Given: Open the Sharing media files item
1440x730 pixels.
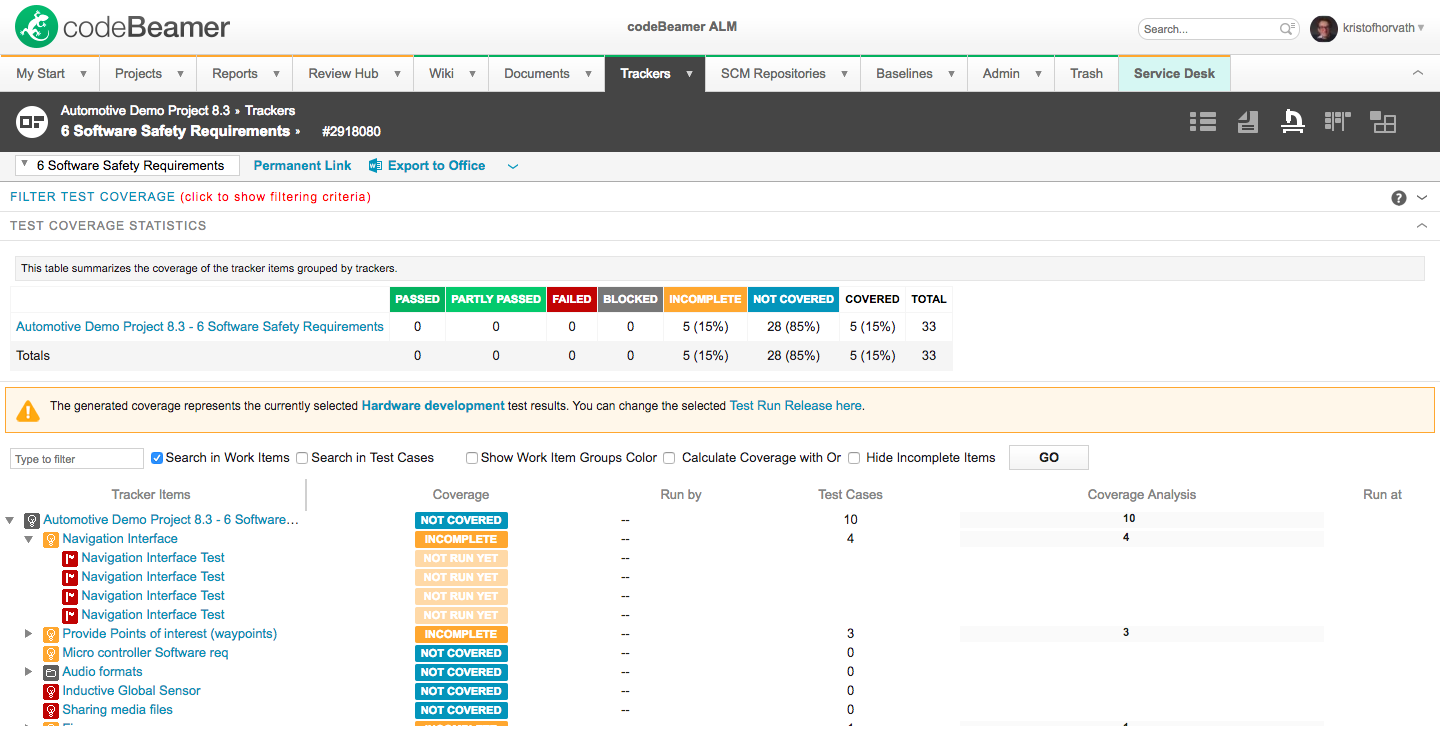Looking at the screenshot, I should coord(117,710).
